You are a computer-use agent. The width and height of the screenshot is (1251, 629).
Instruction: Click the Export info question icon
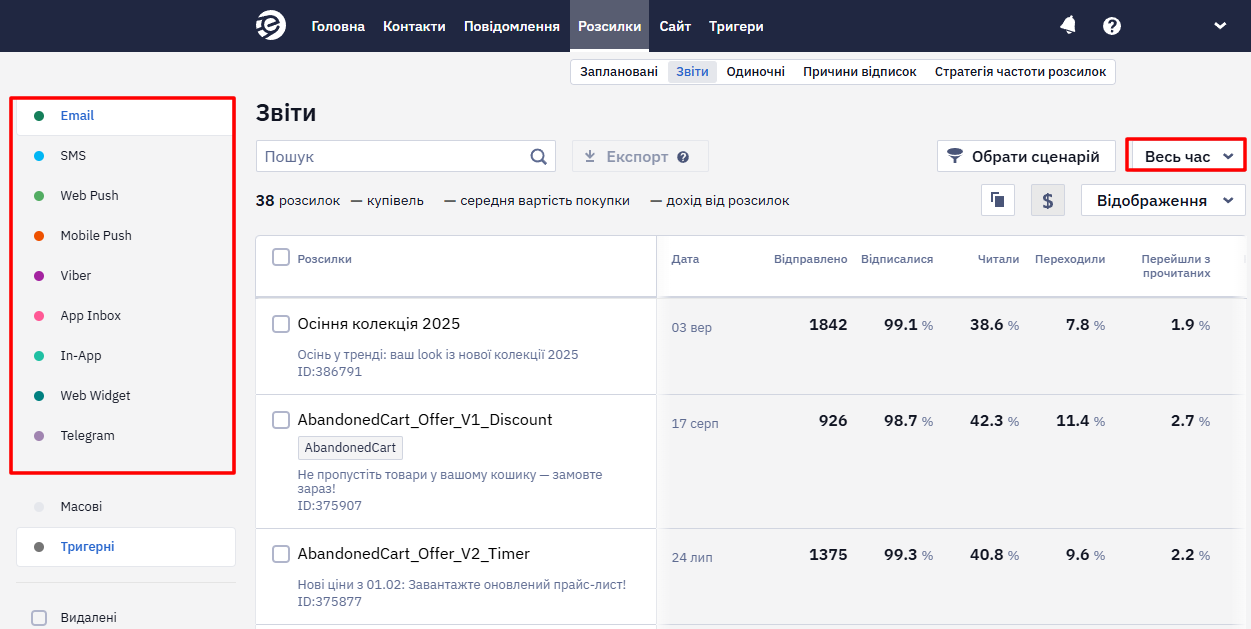(683, 157)
